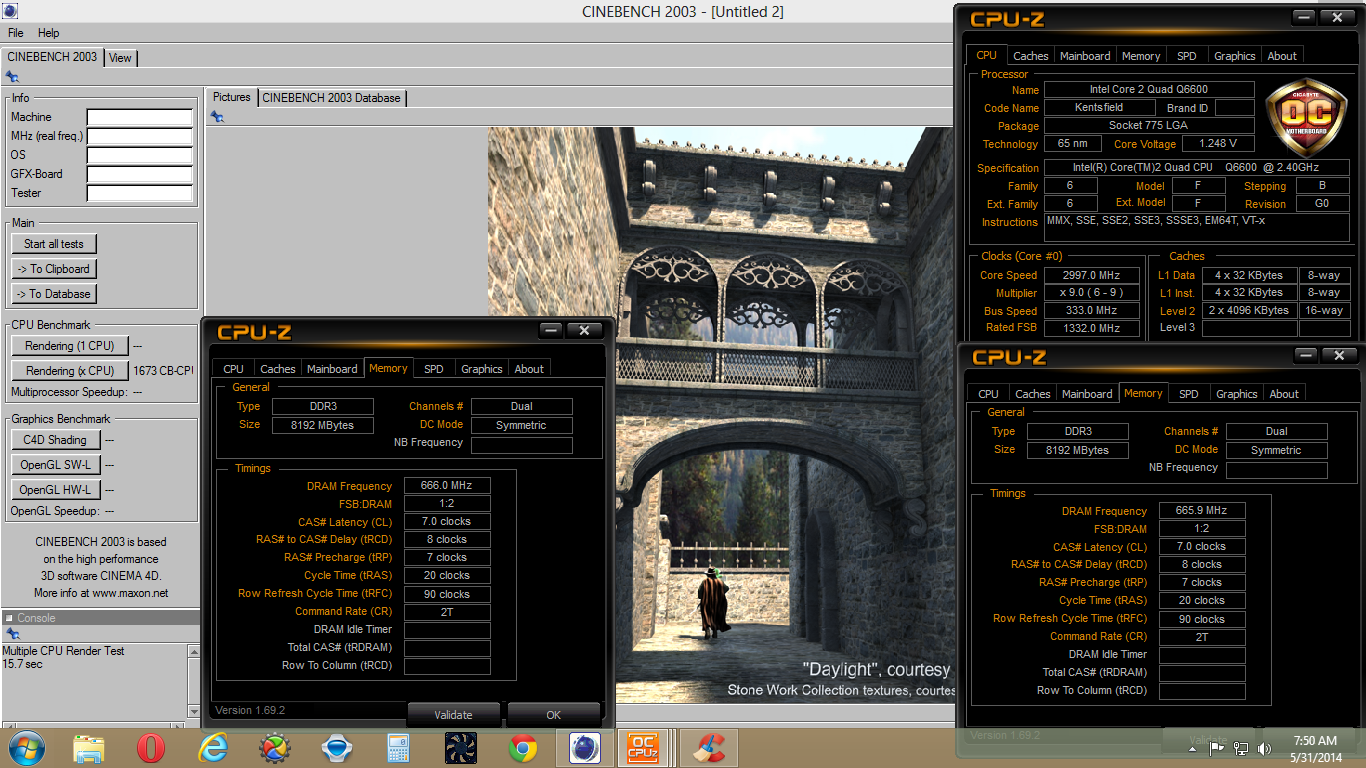Switch to the View tab in CINEBENCH
The height and width of the screenshot is (768, 1366).
(x=120, y=58)
